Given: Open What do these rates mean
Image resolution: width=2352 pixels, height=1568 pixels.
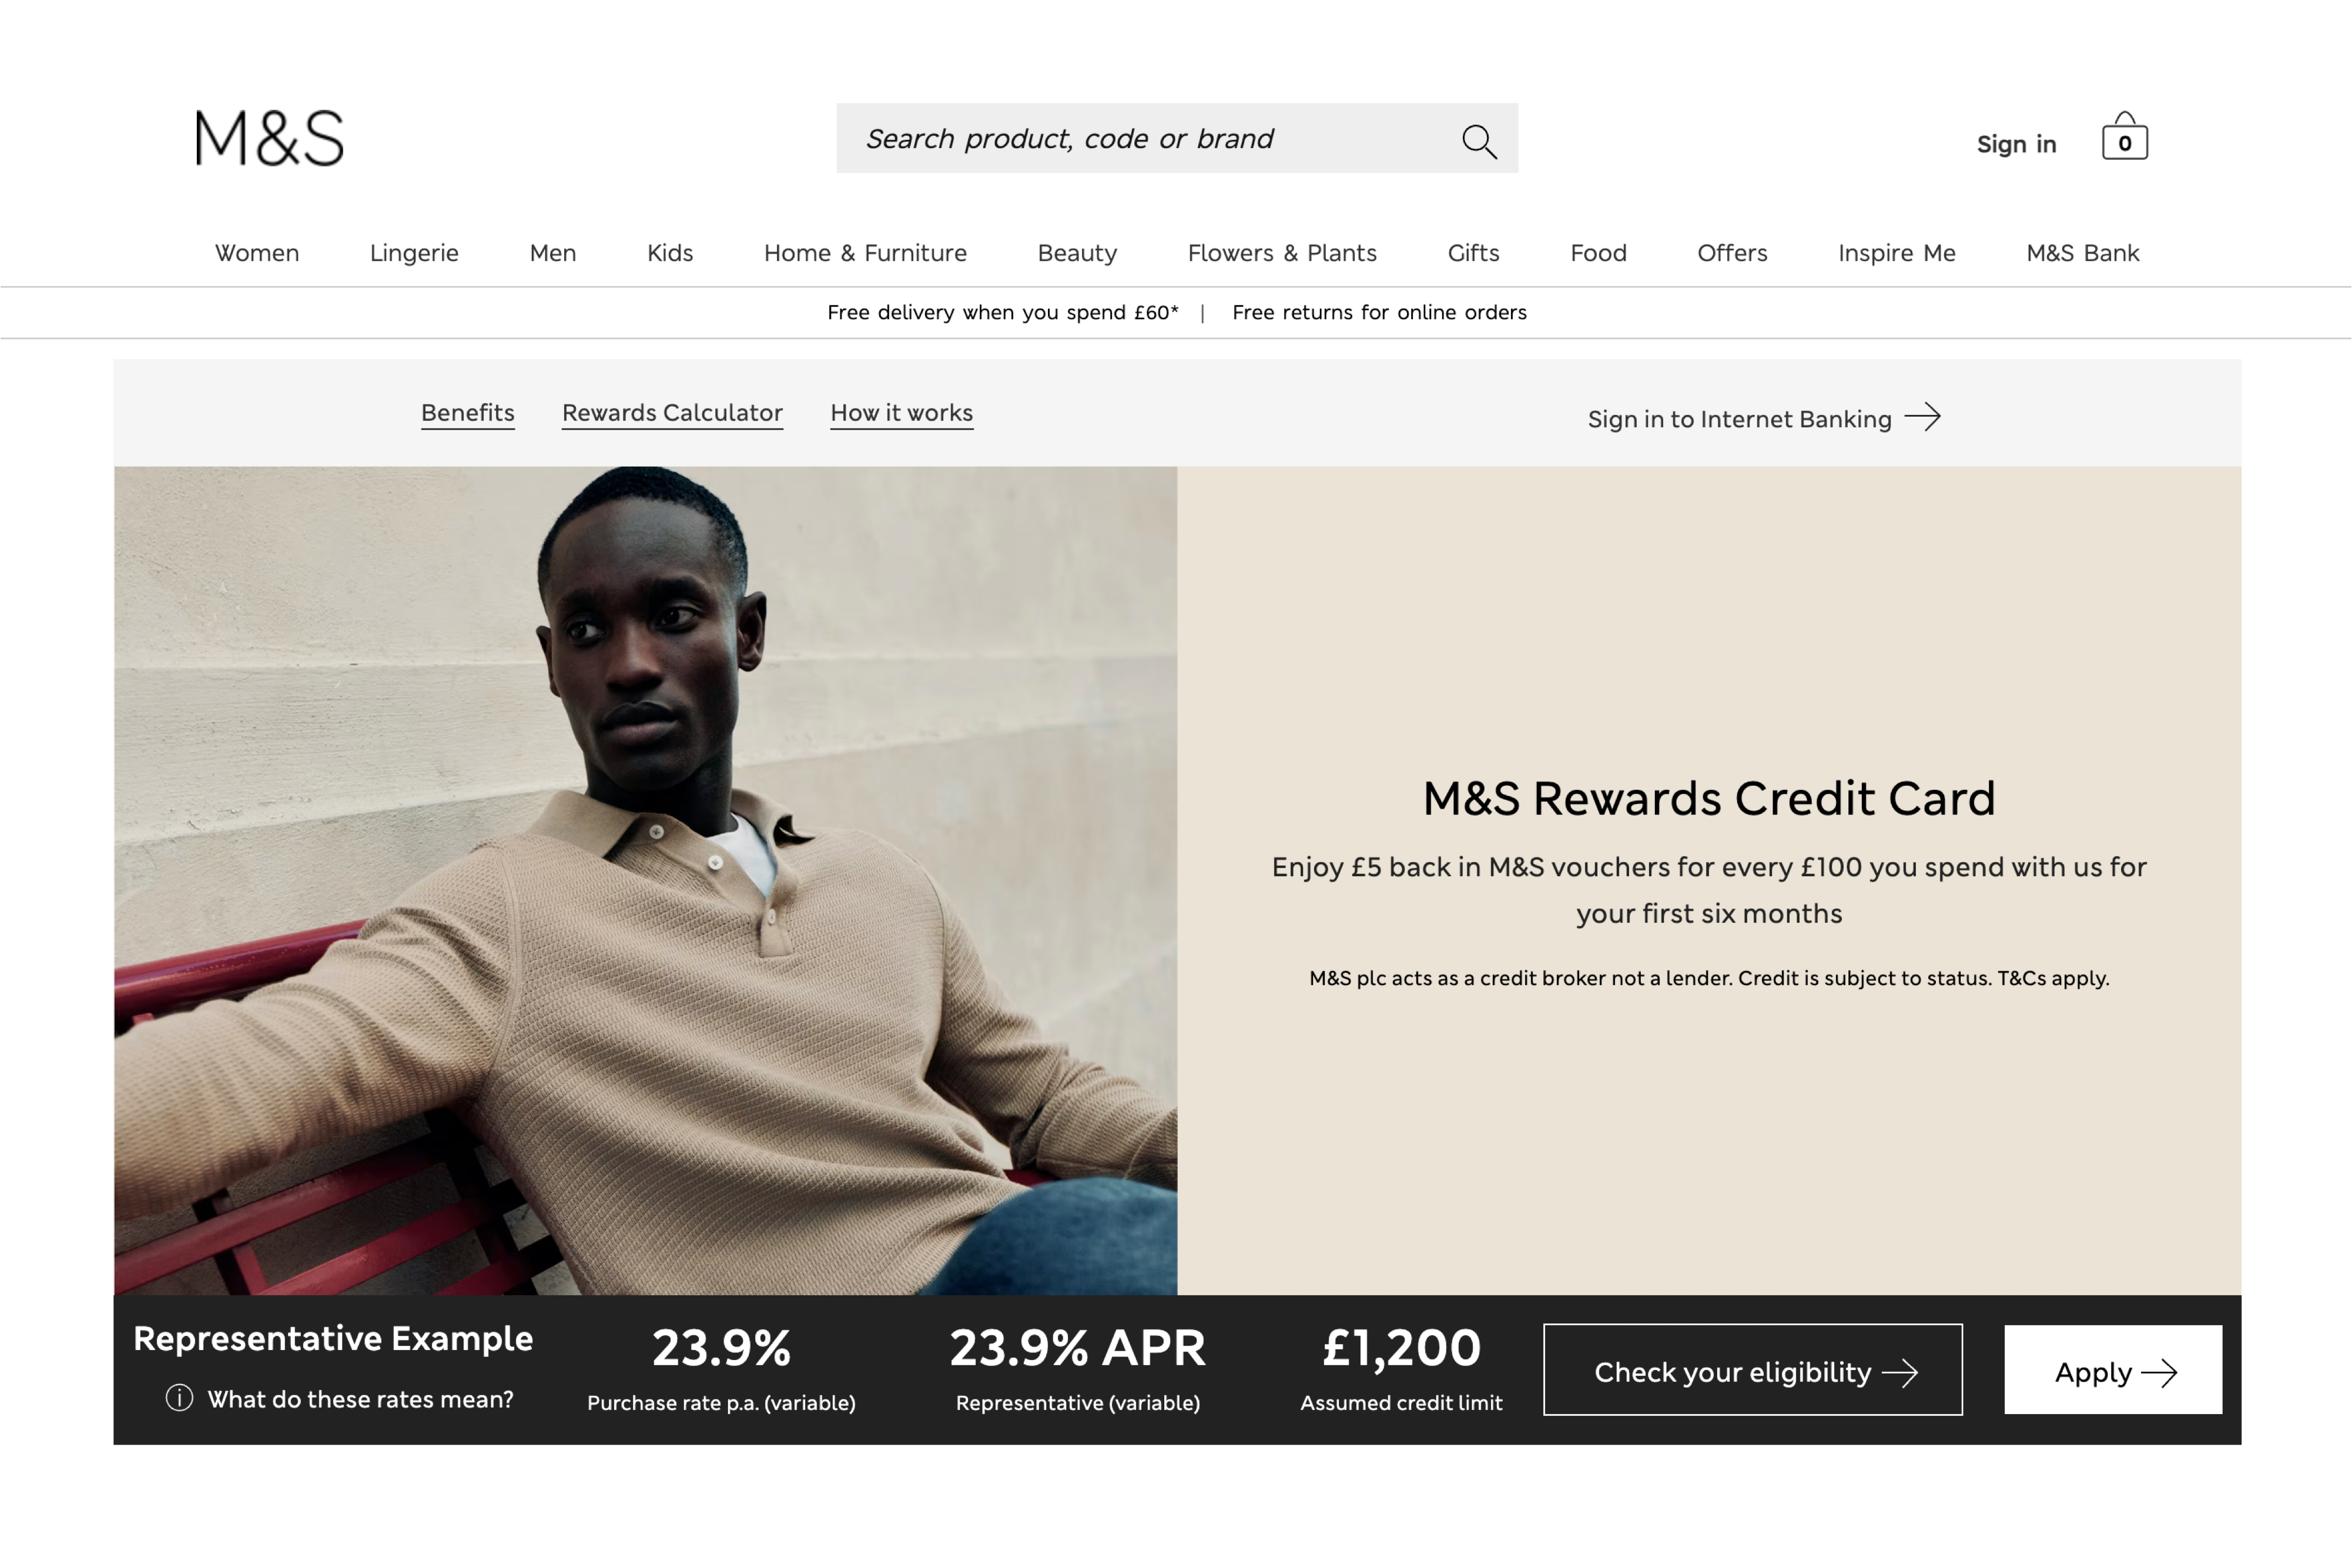Looking at the screenshot, I should pyautogui.click(x=360, y=1399).
